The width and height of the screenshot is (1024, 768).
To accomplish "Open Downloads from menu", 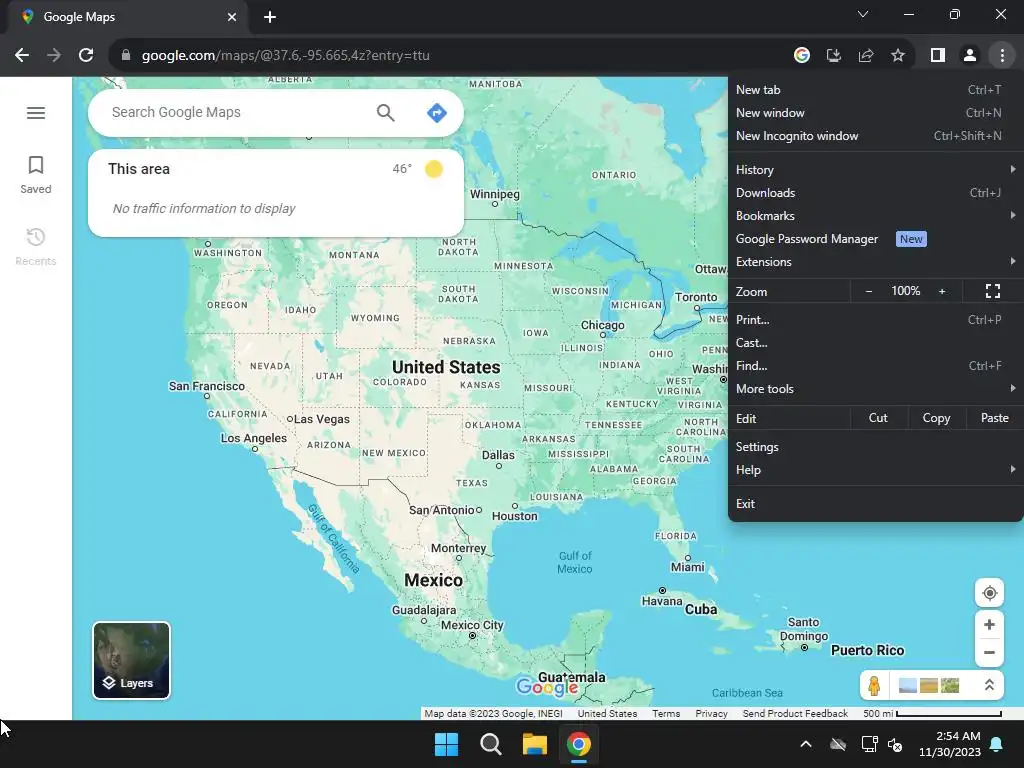I will point(875,193).
